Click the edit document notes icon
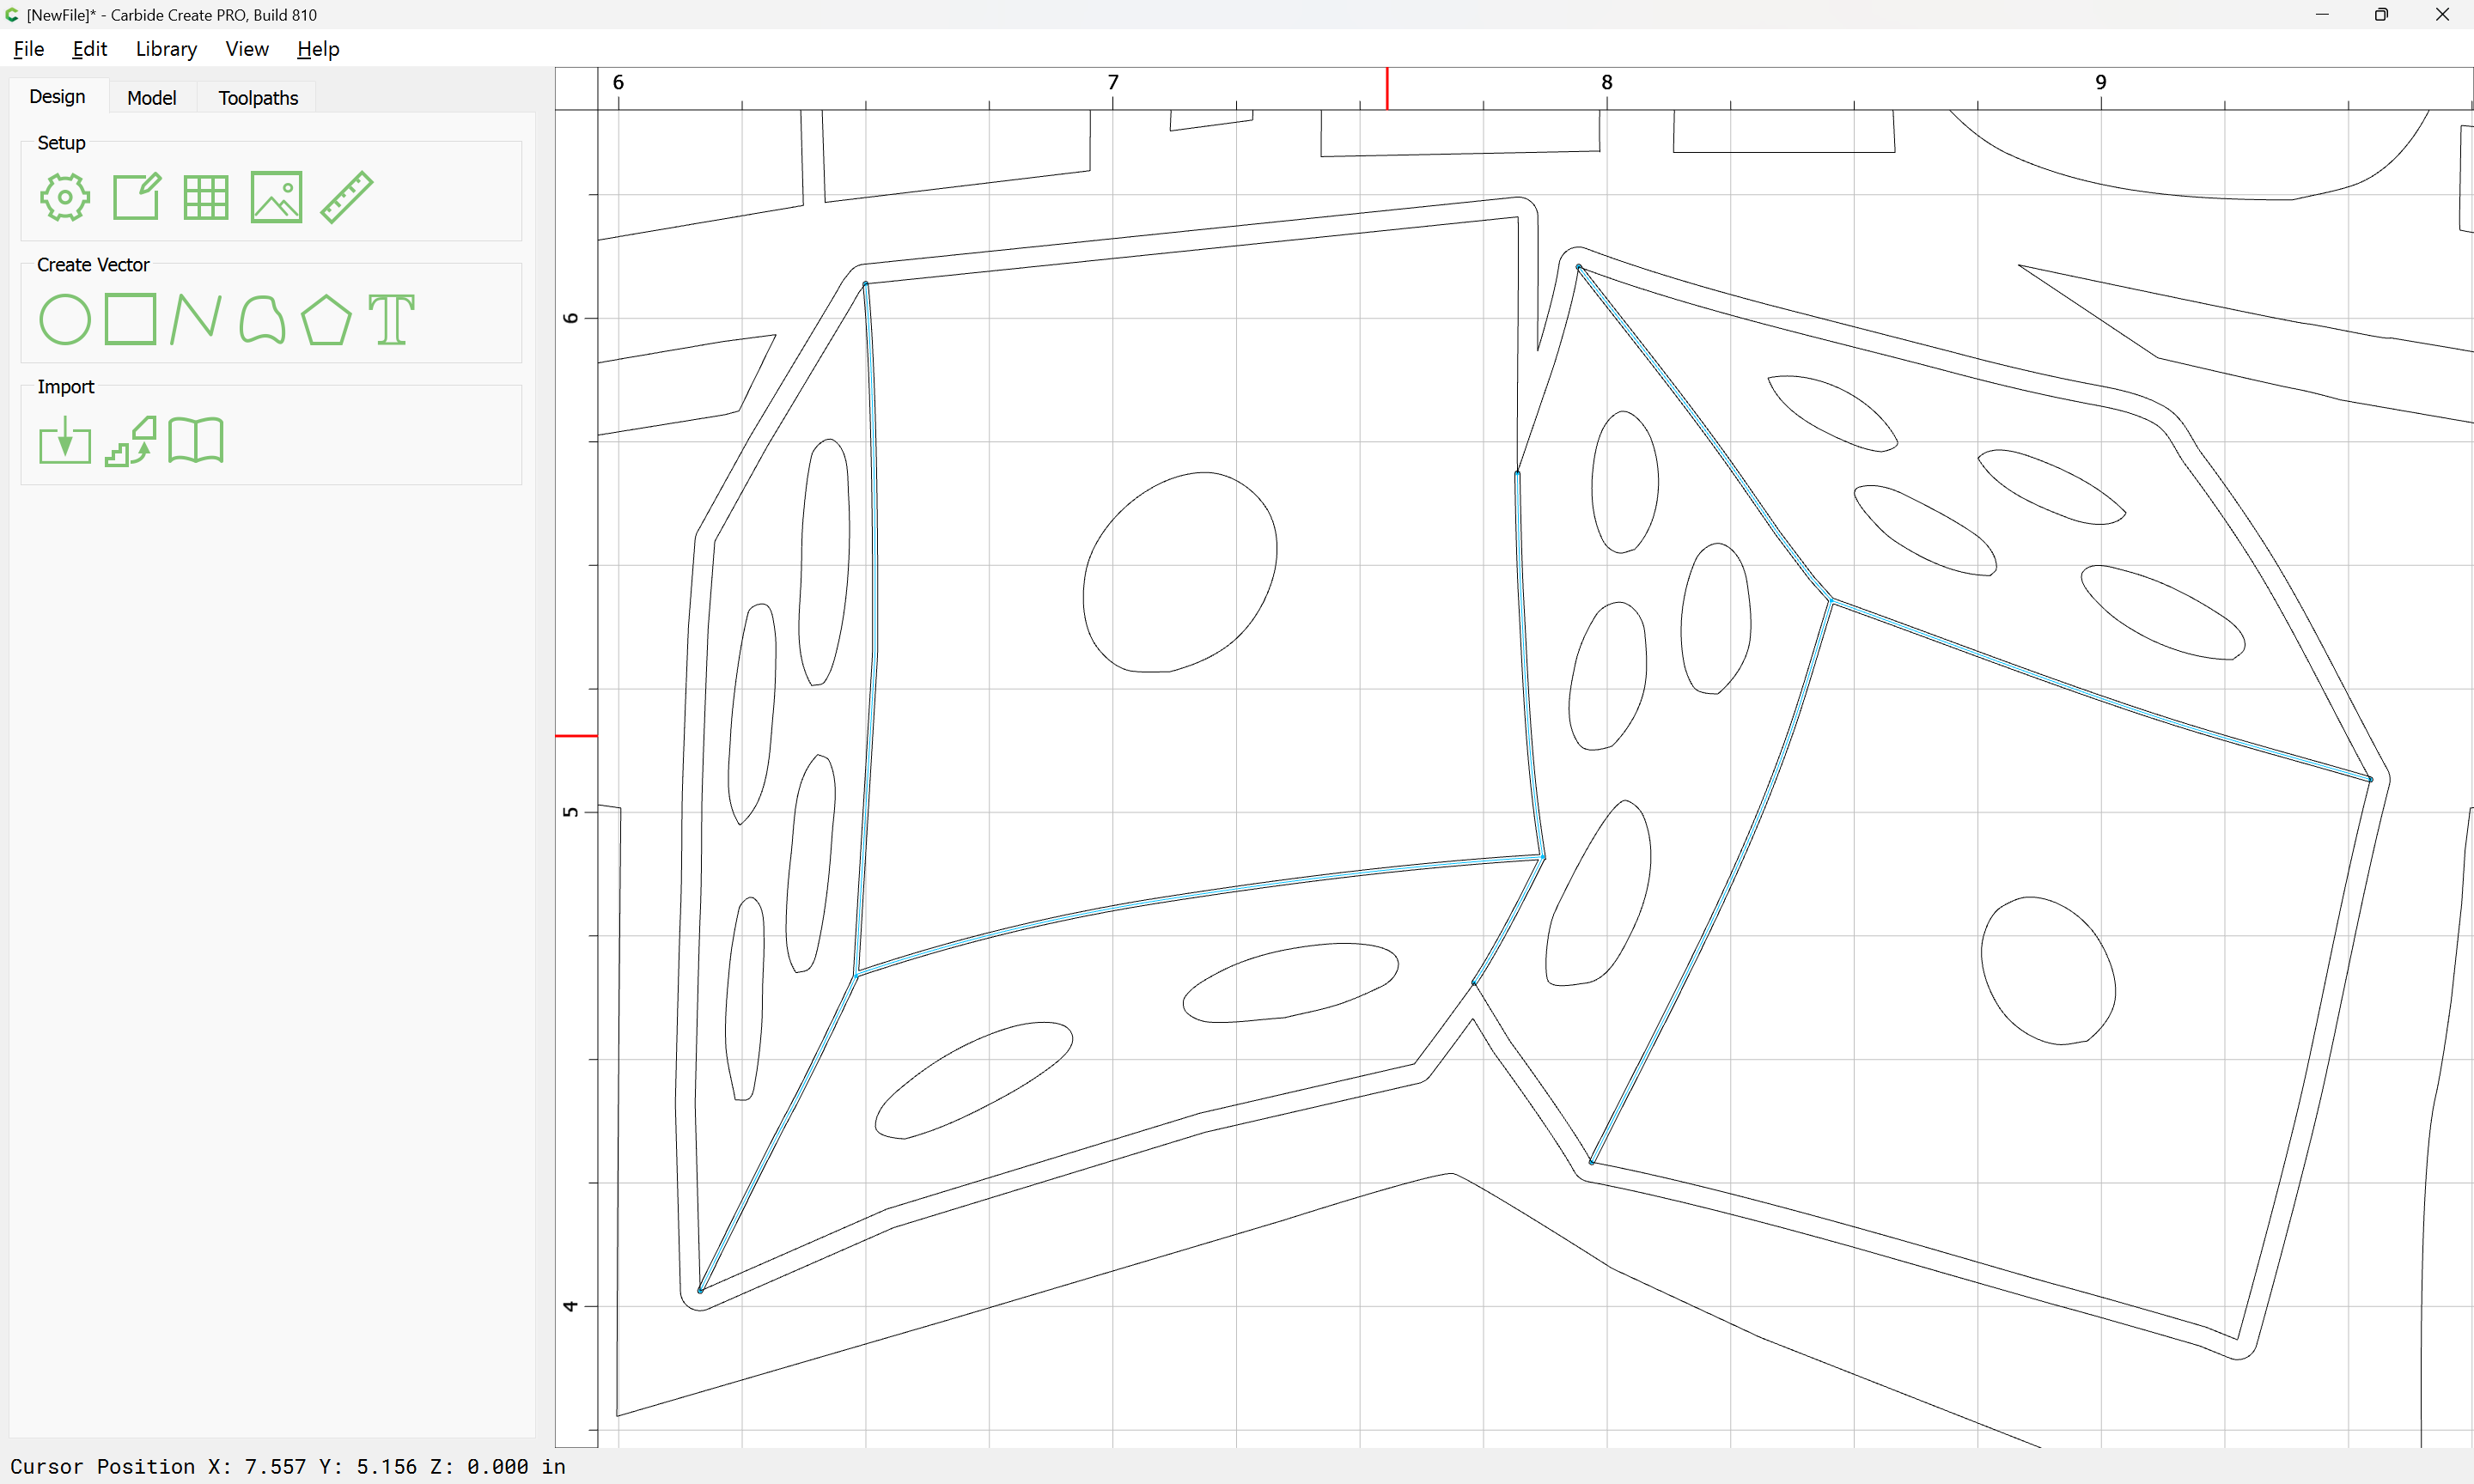This screenshot has width=2474, height=1484. (x=136, y=197)
